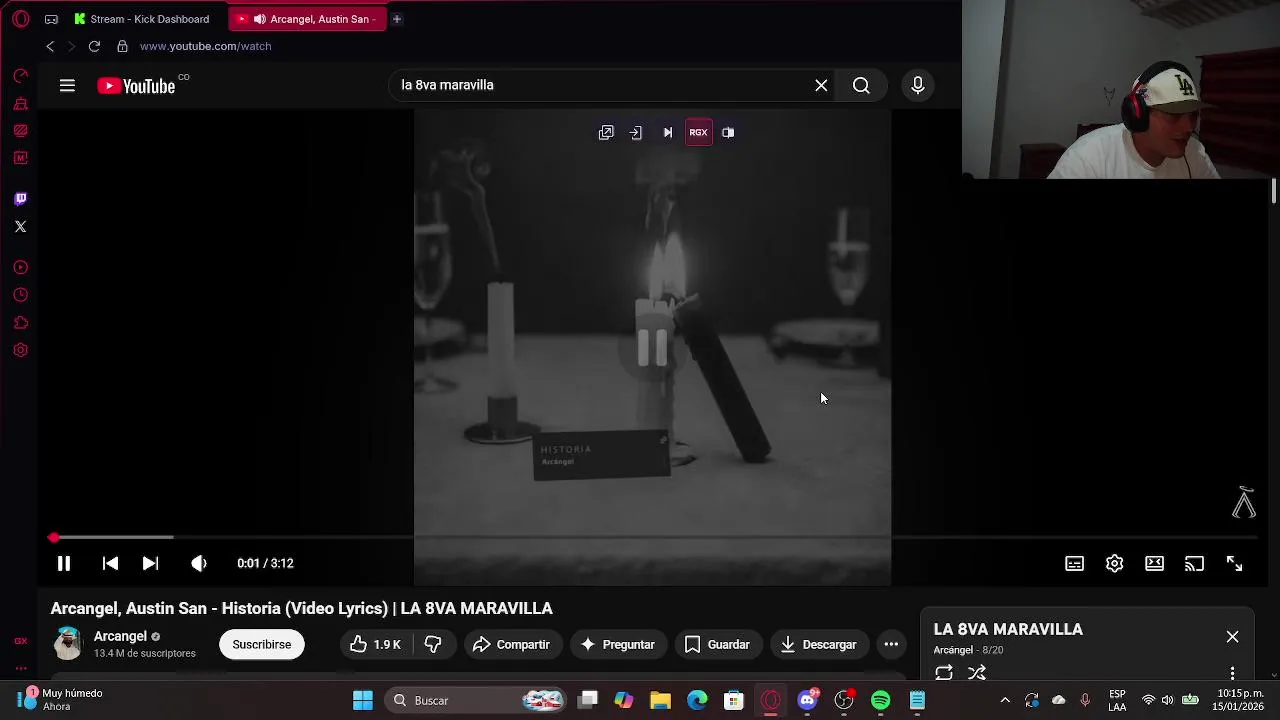Open Spotify from the taskbar
Image resolution: width=1280 pixels, height=720 pixels.
pos(880,700)
